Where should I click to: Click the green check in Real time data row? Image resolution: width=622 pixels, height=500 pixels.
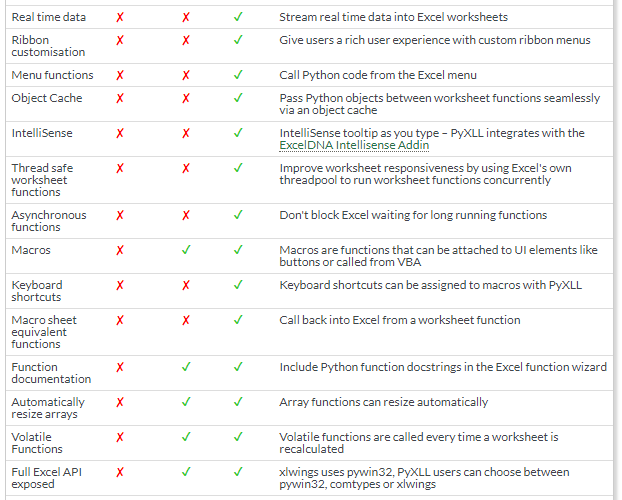(x=238, y=17)
